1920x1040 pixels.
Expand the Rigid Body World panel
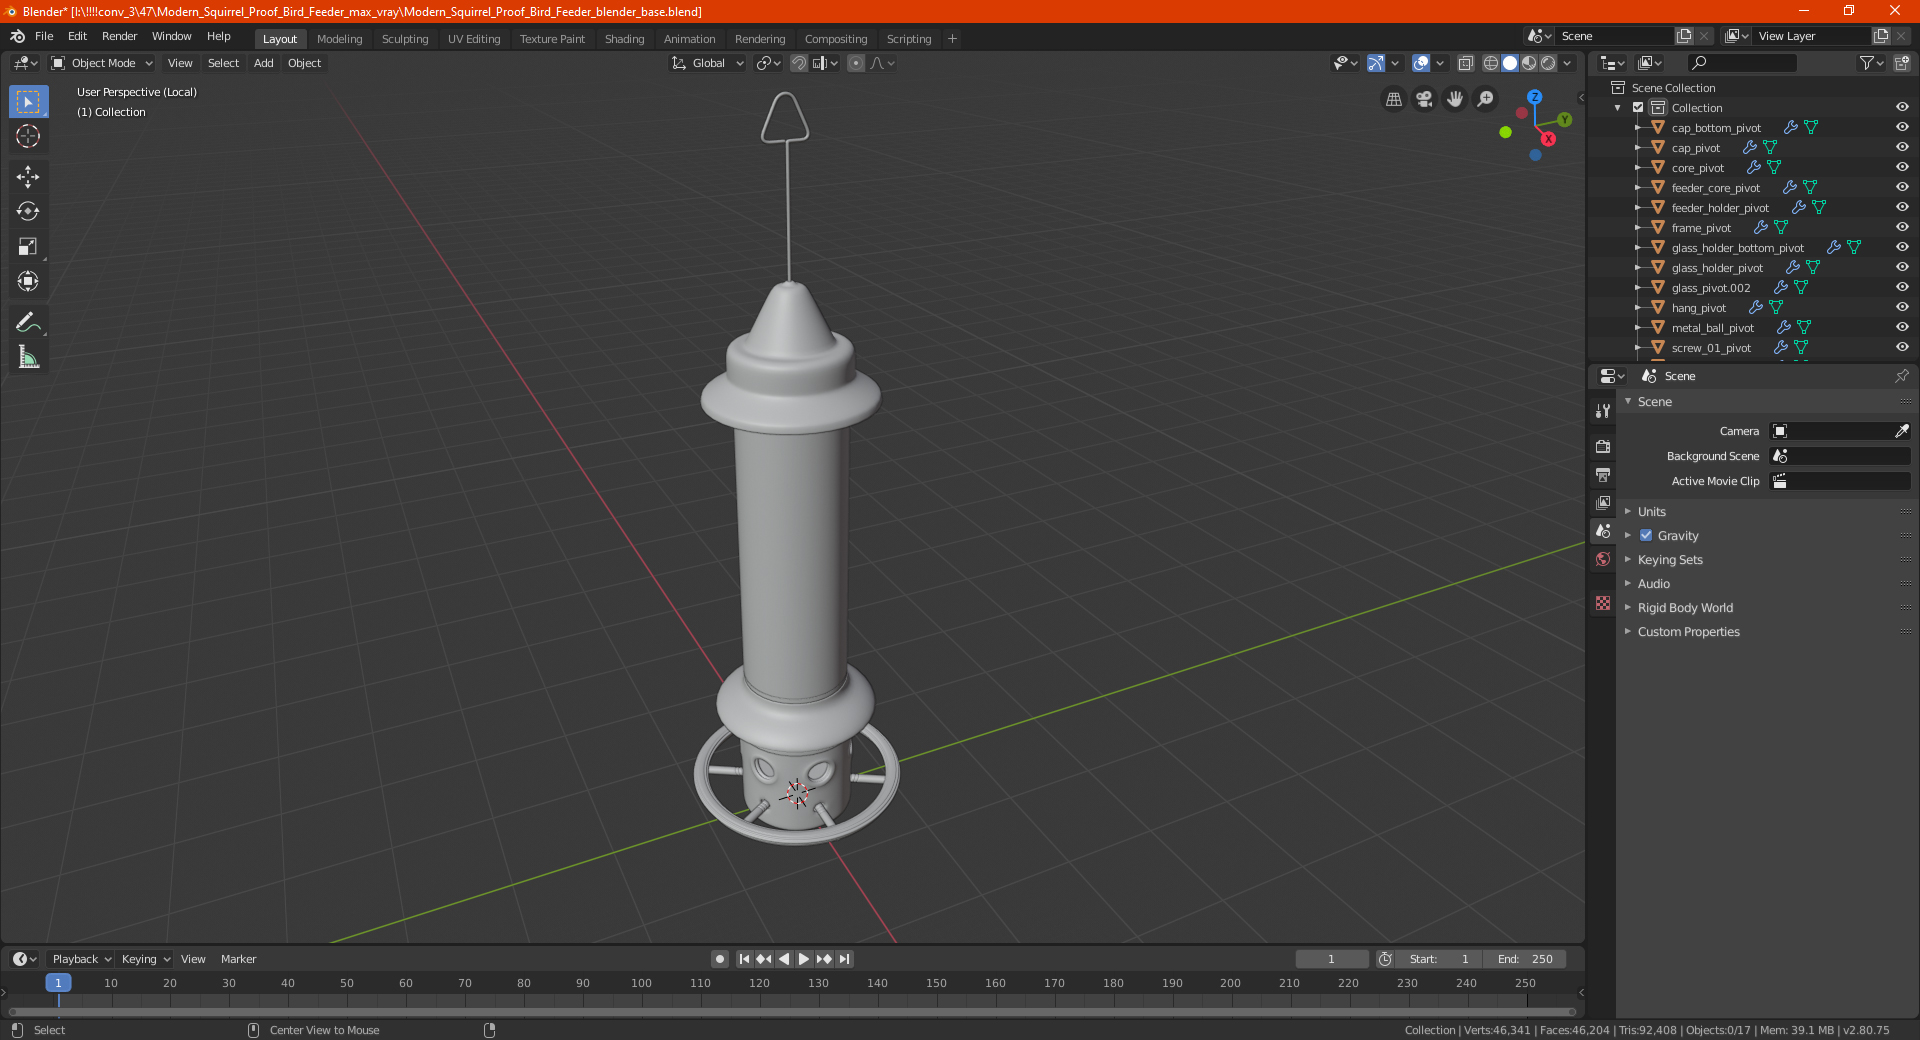point(1685,607)
